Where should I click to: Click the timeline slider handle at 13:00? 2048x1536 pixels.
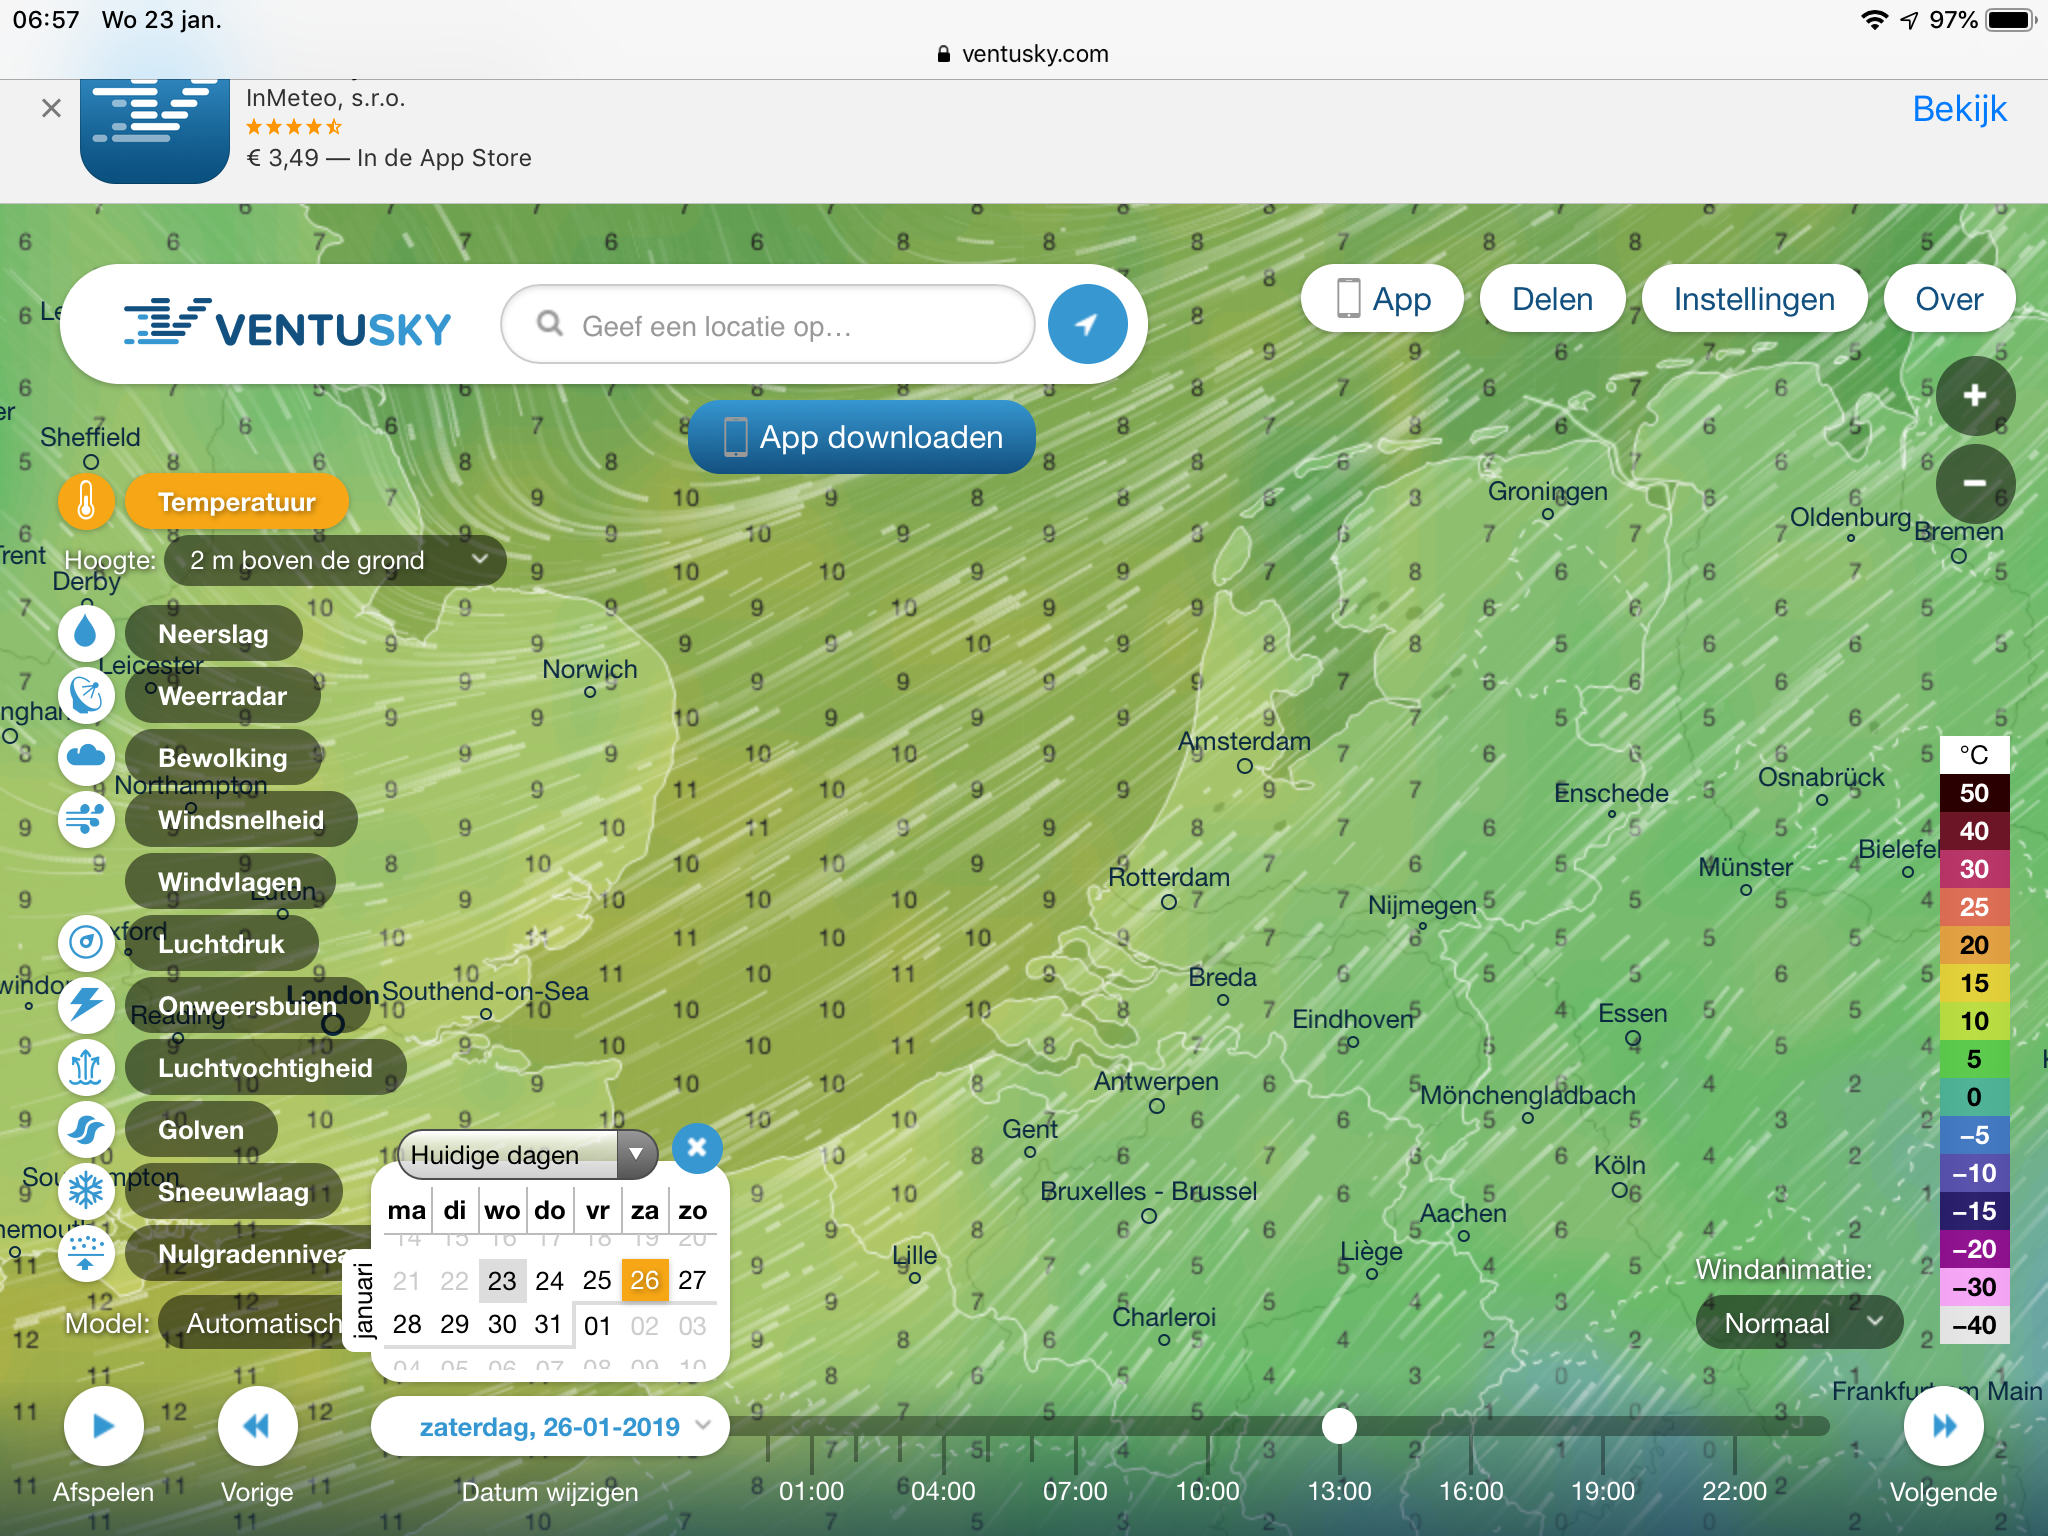click(1339, 1426)
